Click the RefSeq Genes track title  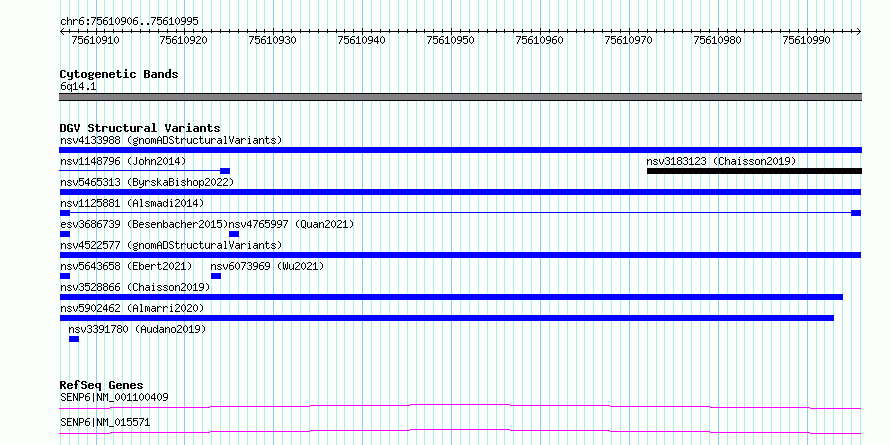click(101, 386)
